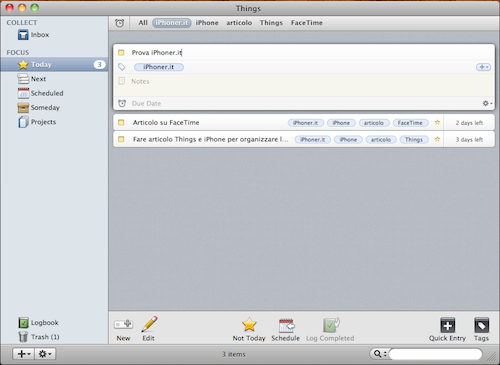This screenshot has width=500, height=365.
Task: Open the Logbook
Action: pos(38,323)
